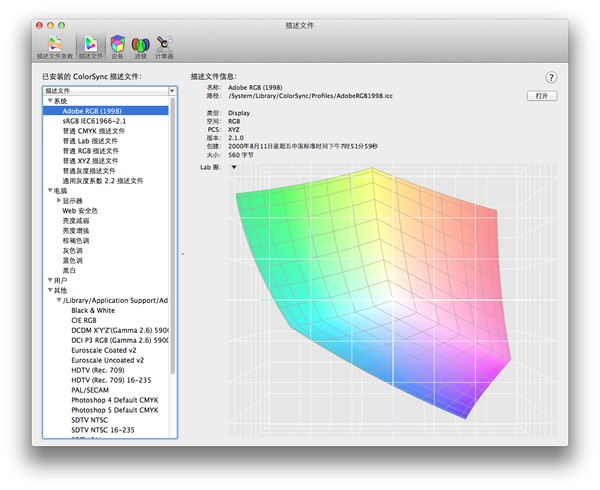Click the PCS value XYZ
Image resolution: width=600 pixels, height=490 pixels.
point(233,129)
